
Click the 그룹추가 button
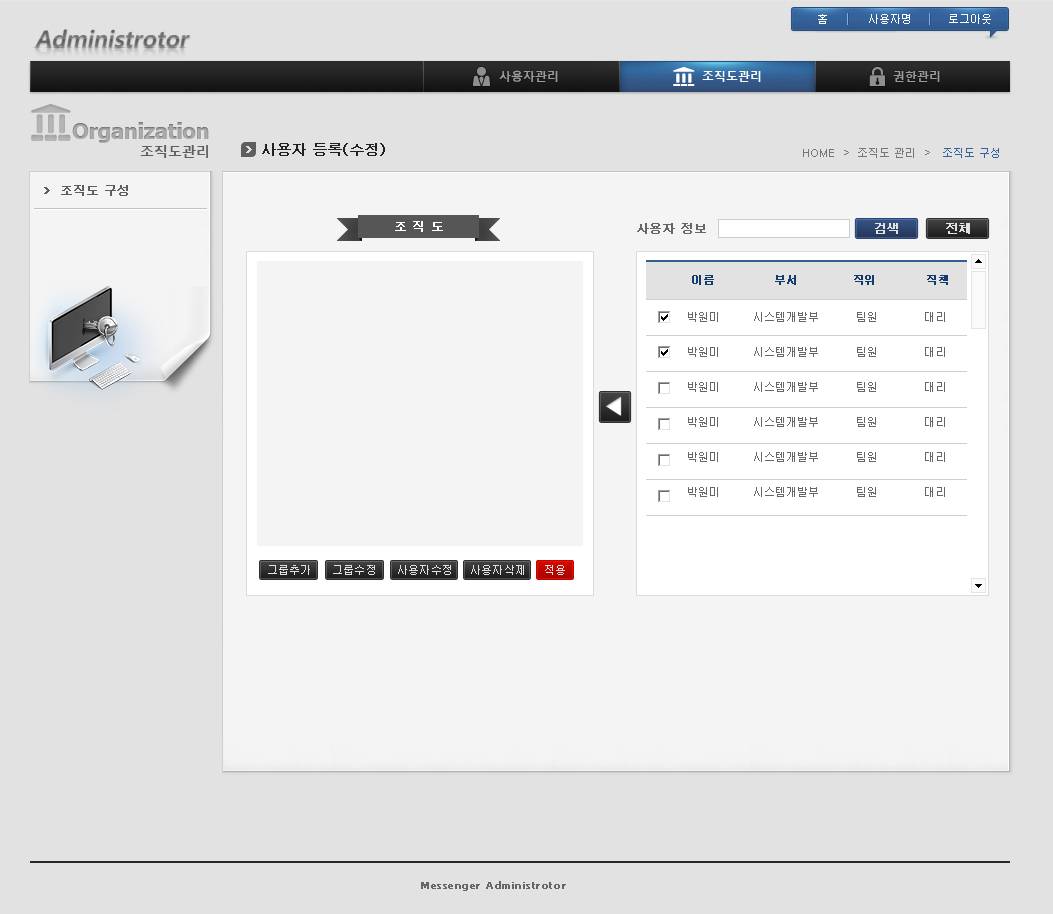click(288, 570)
